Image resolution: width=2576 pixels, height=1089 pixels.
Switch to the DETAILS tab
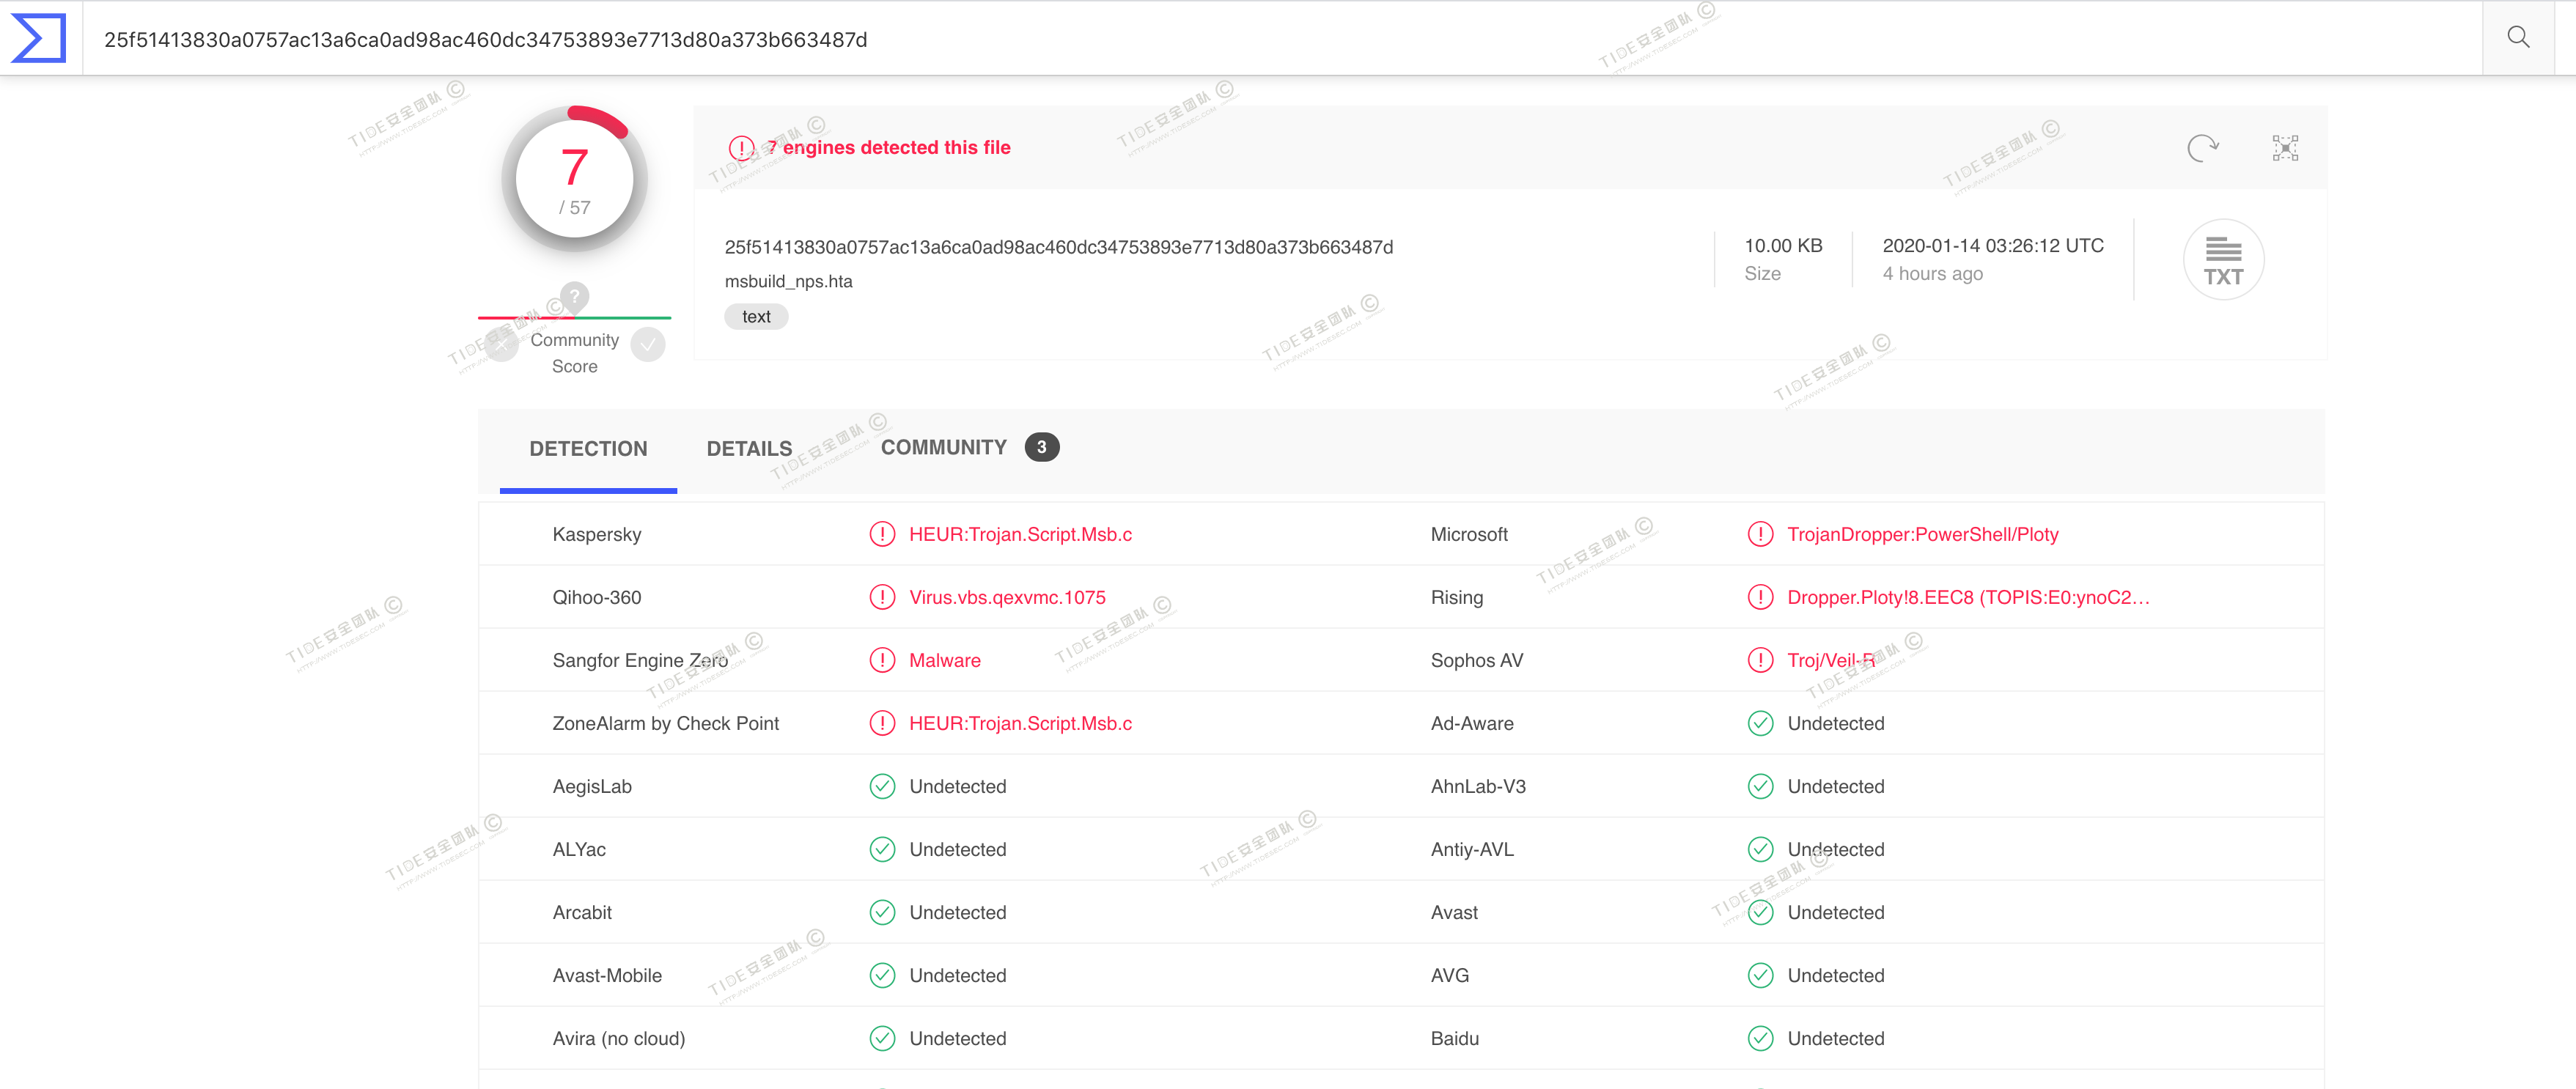(x=748, y=449)
